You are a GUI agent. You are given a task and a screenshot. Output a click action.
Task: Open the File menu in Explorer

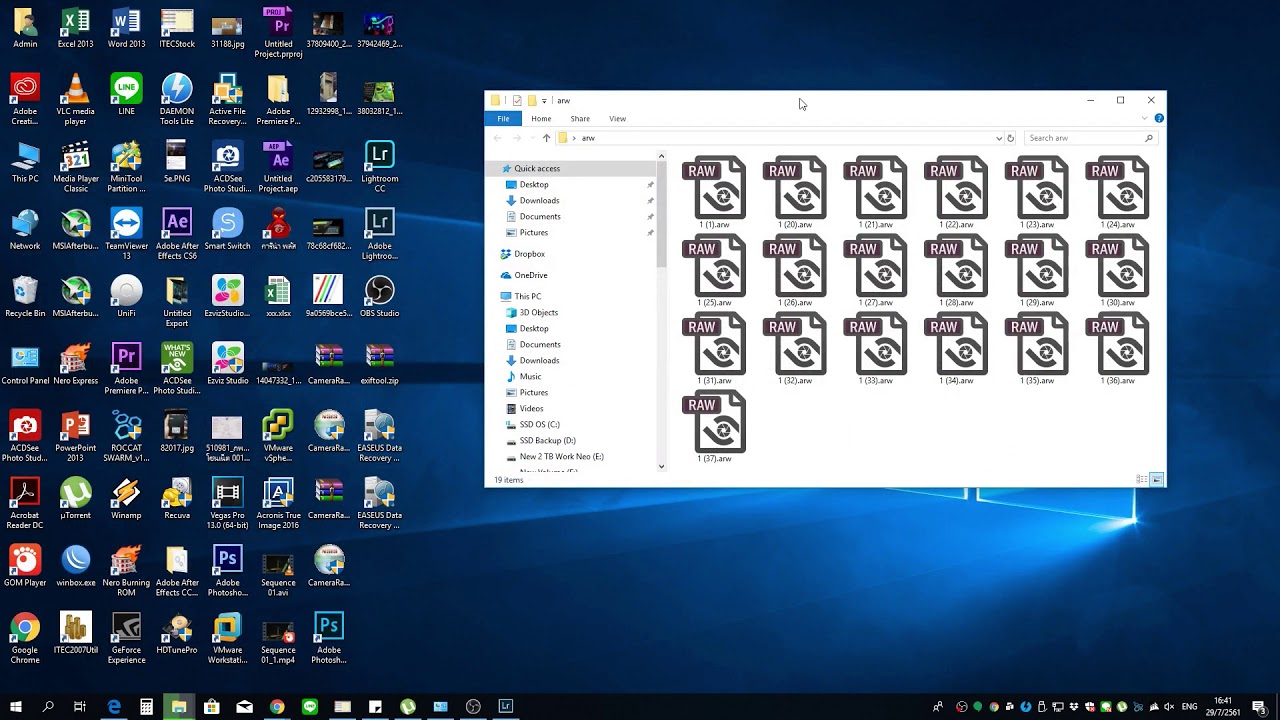[503, 119]
